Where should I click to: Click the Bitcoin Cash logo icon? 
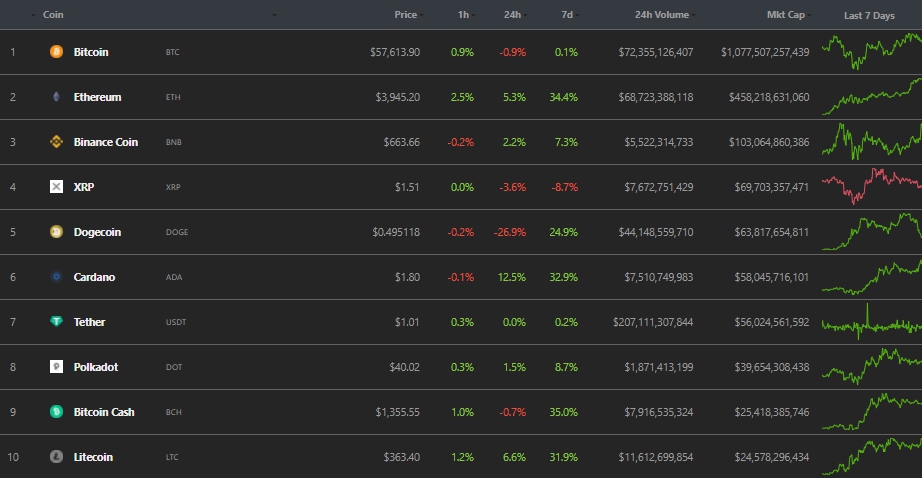(56, 412)
